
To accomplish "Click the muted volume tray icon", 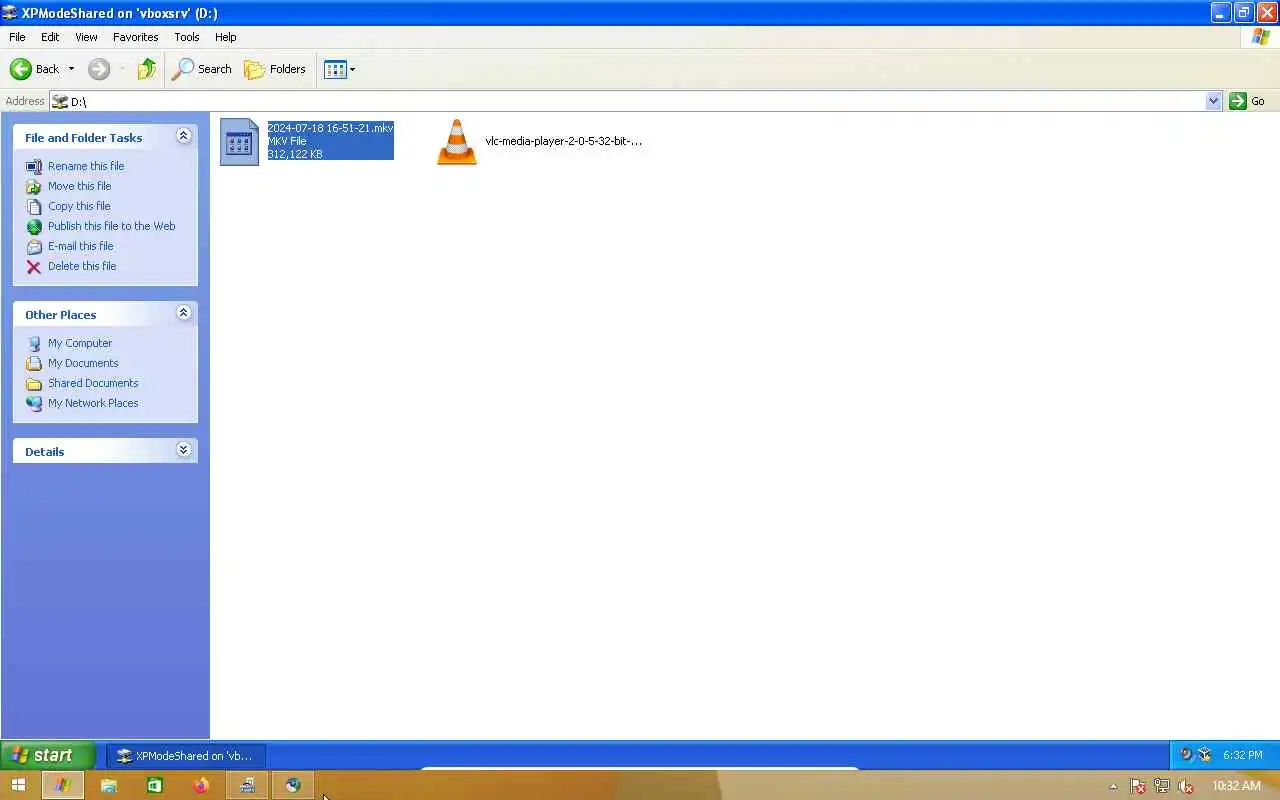I will tap(1185, 787).
